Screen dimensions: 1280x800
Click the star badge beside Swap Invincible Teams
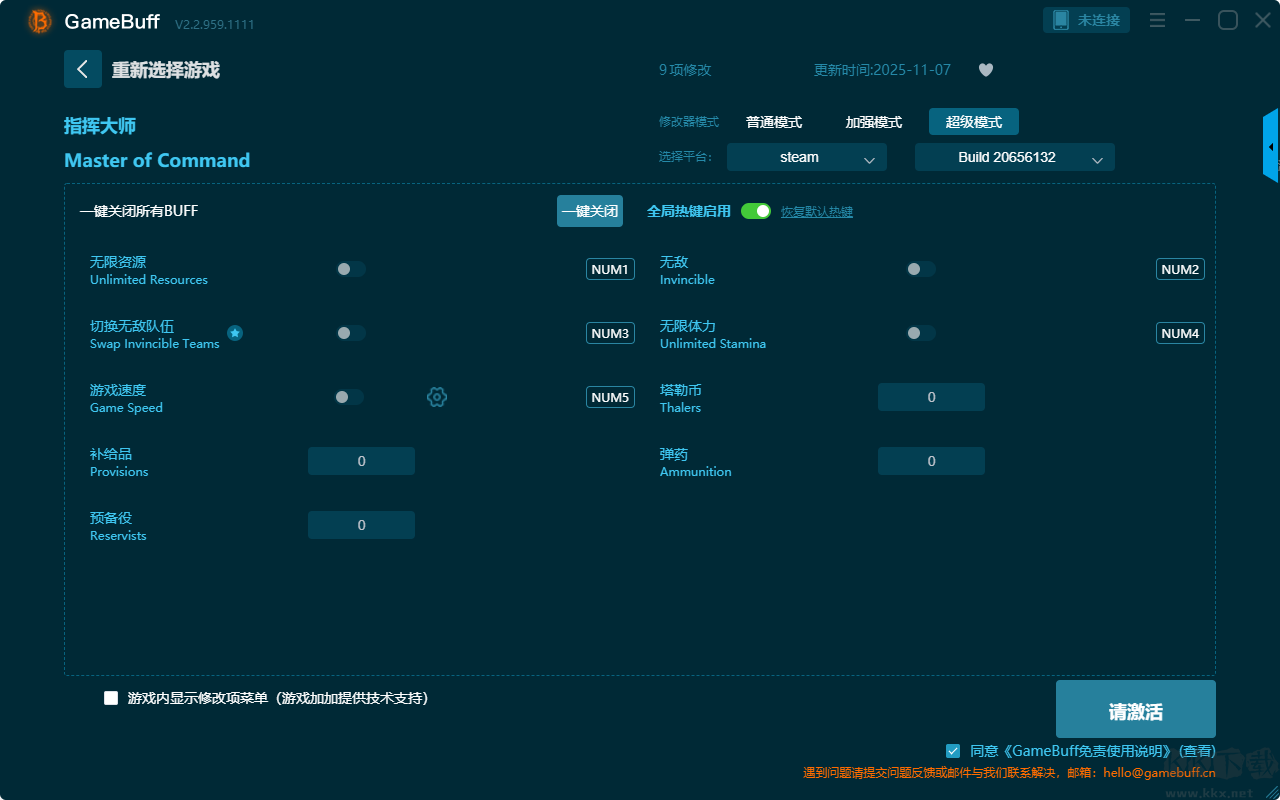(x=235, y=333)
